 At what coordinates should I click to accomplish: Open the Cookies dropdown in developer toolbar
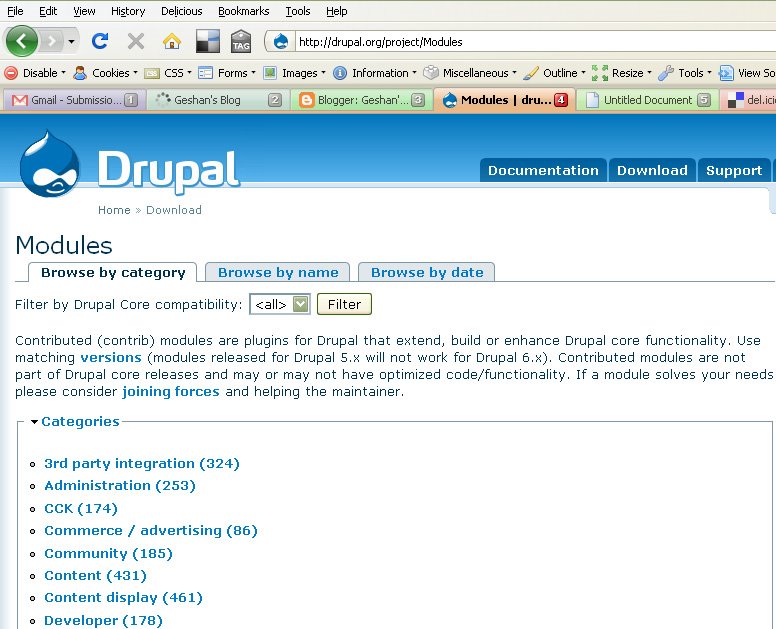(x=105, y=73)
